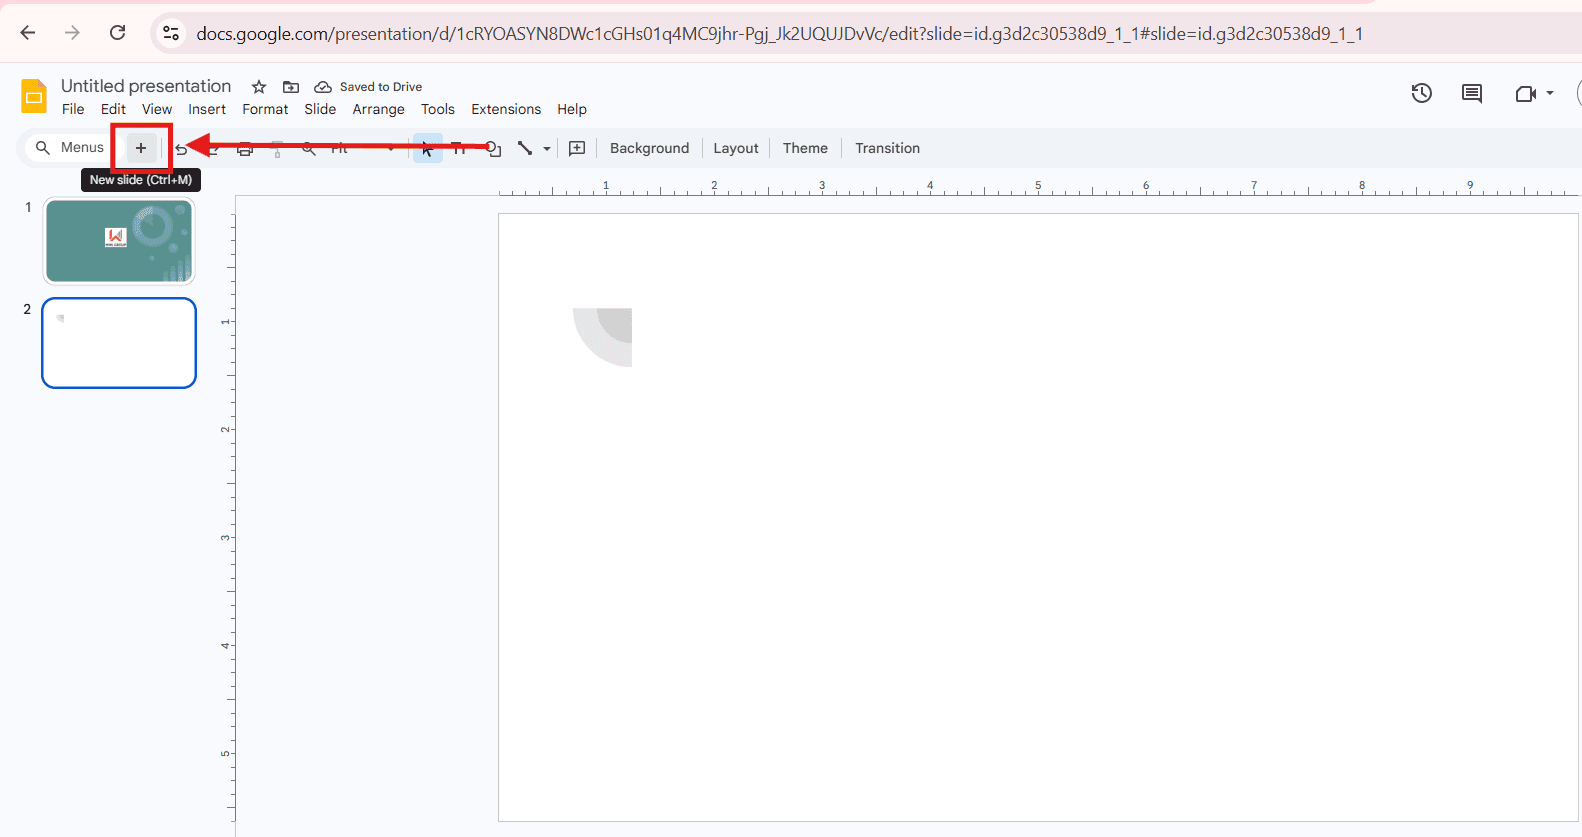Image resolution: width=1582 pixels, height=837 pixels.
Task: Activate the Select cursor tool
Action: [x=428, y=148]
